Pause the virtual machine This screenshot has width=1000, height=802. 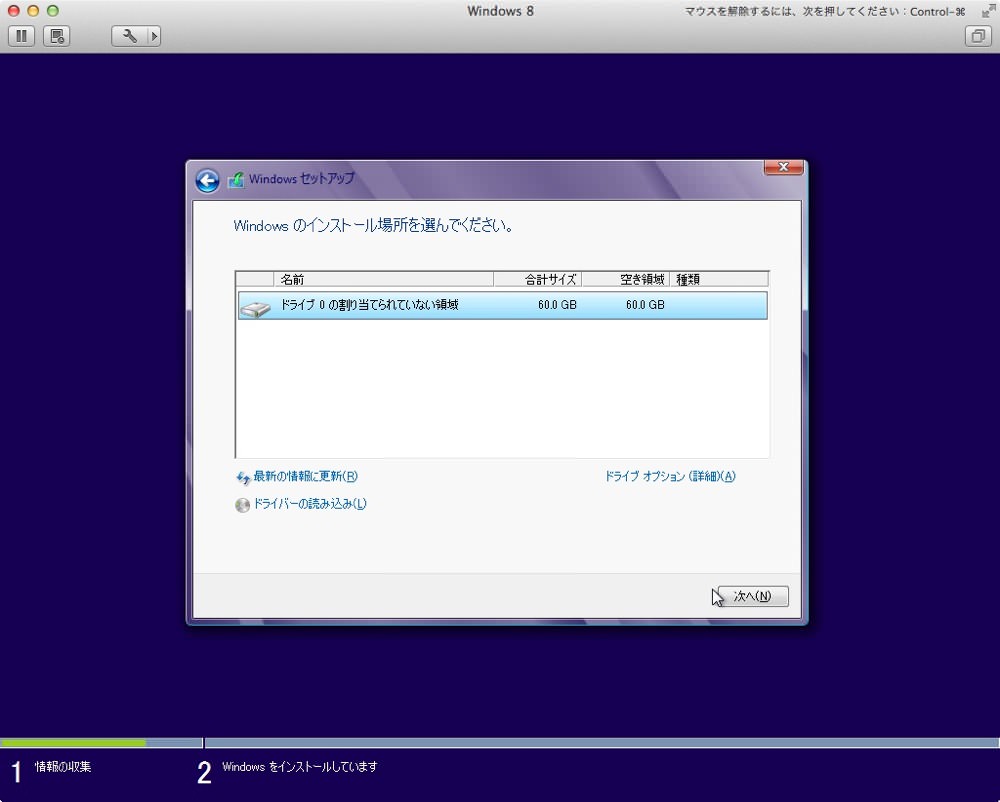tap(21, 36)
